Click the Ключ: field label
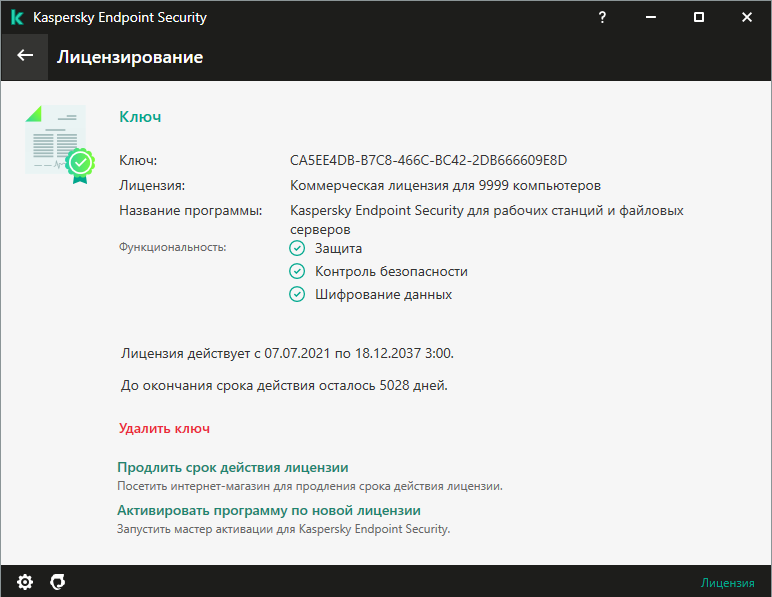772x597 pixels. click(x=138, y=160)
